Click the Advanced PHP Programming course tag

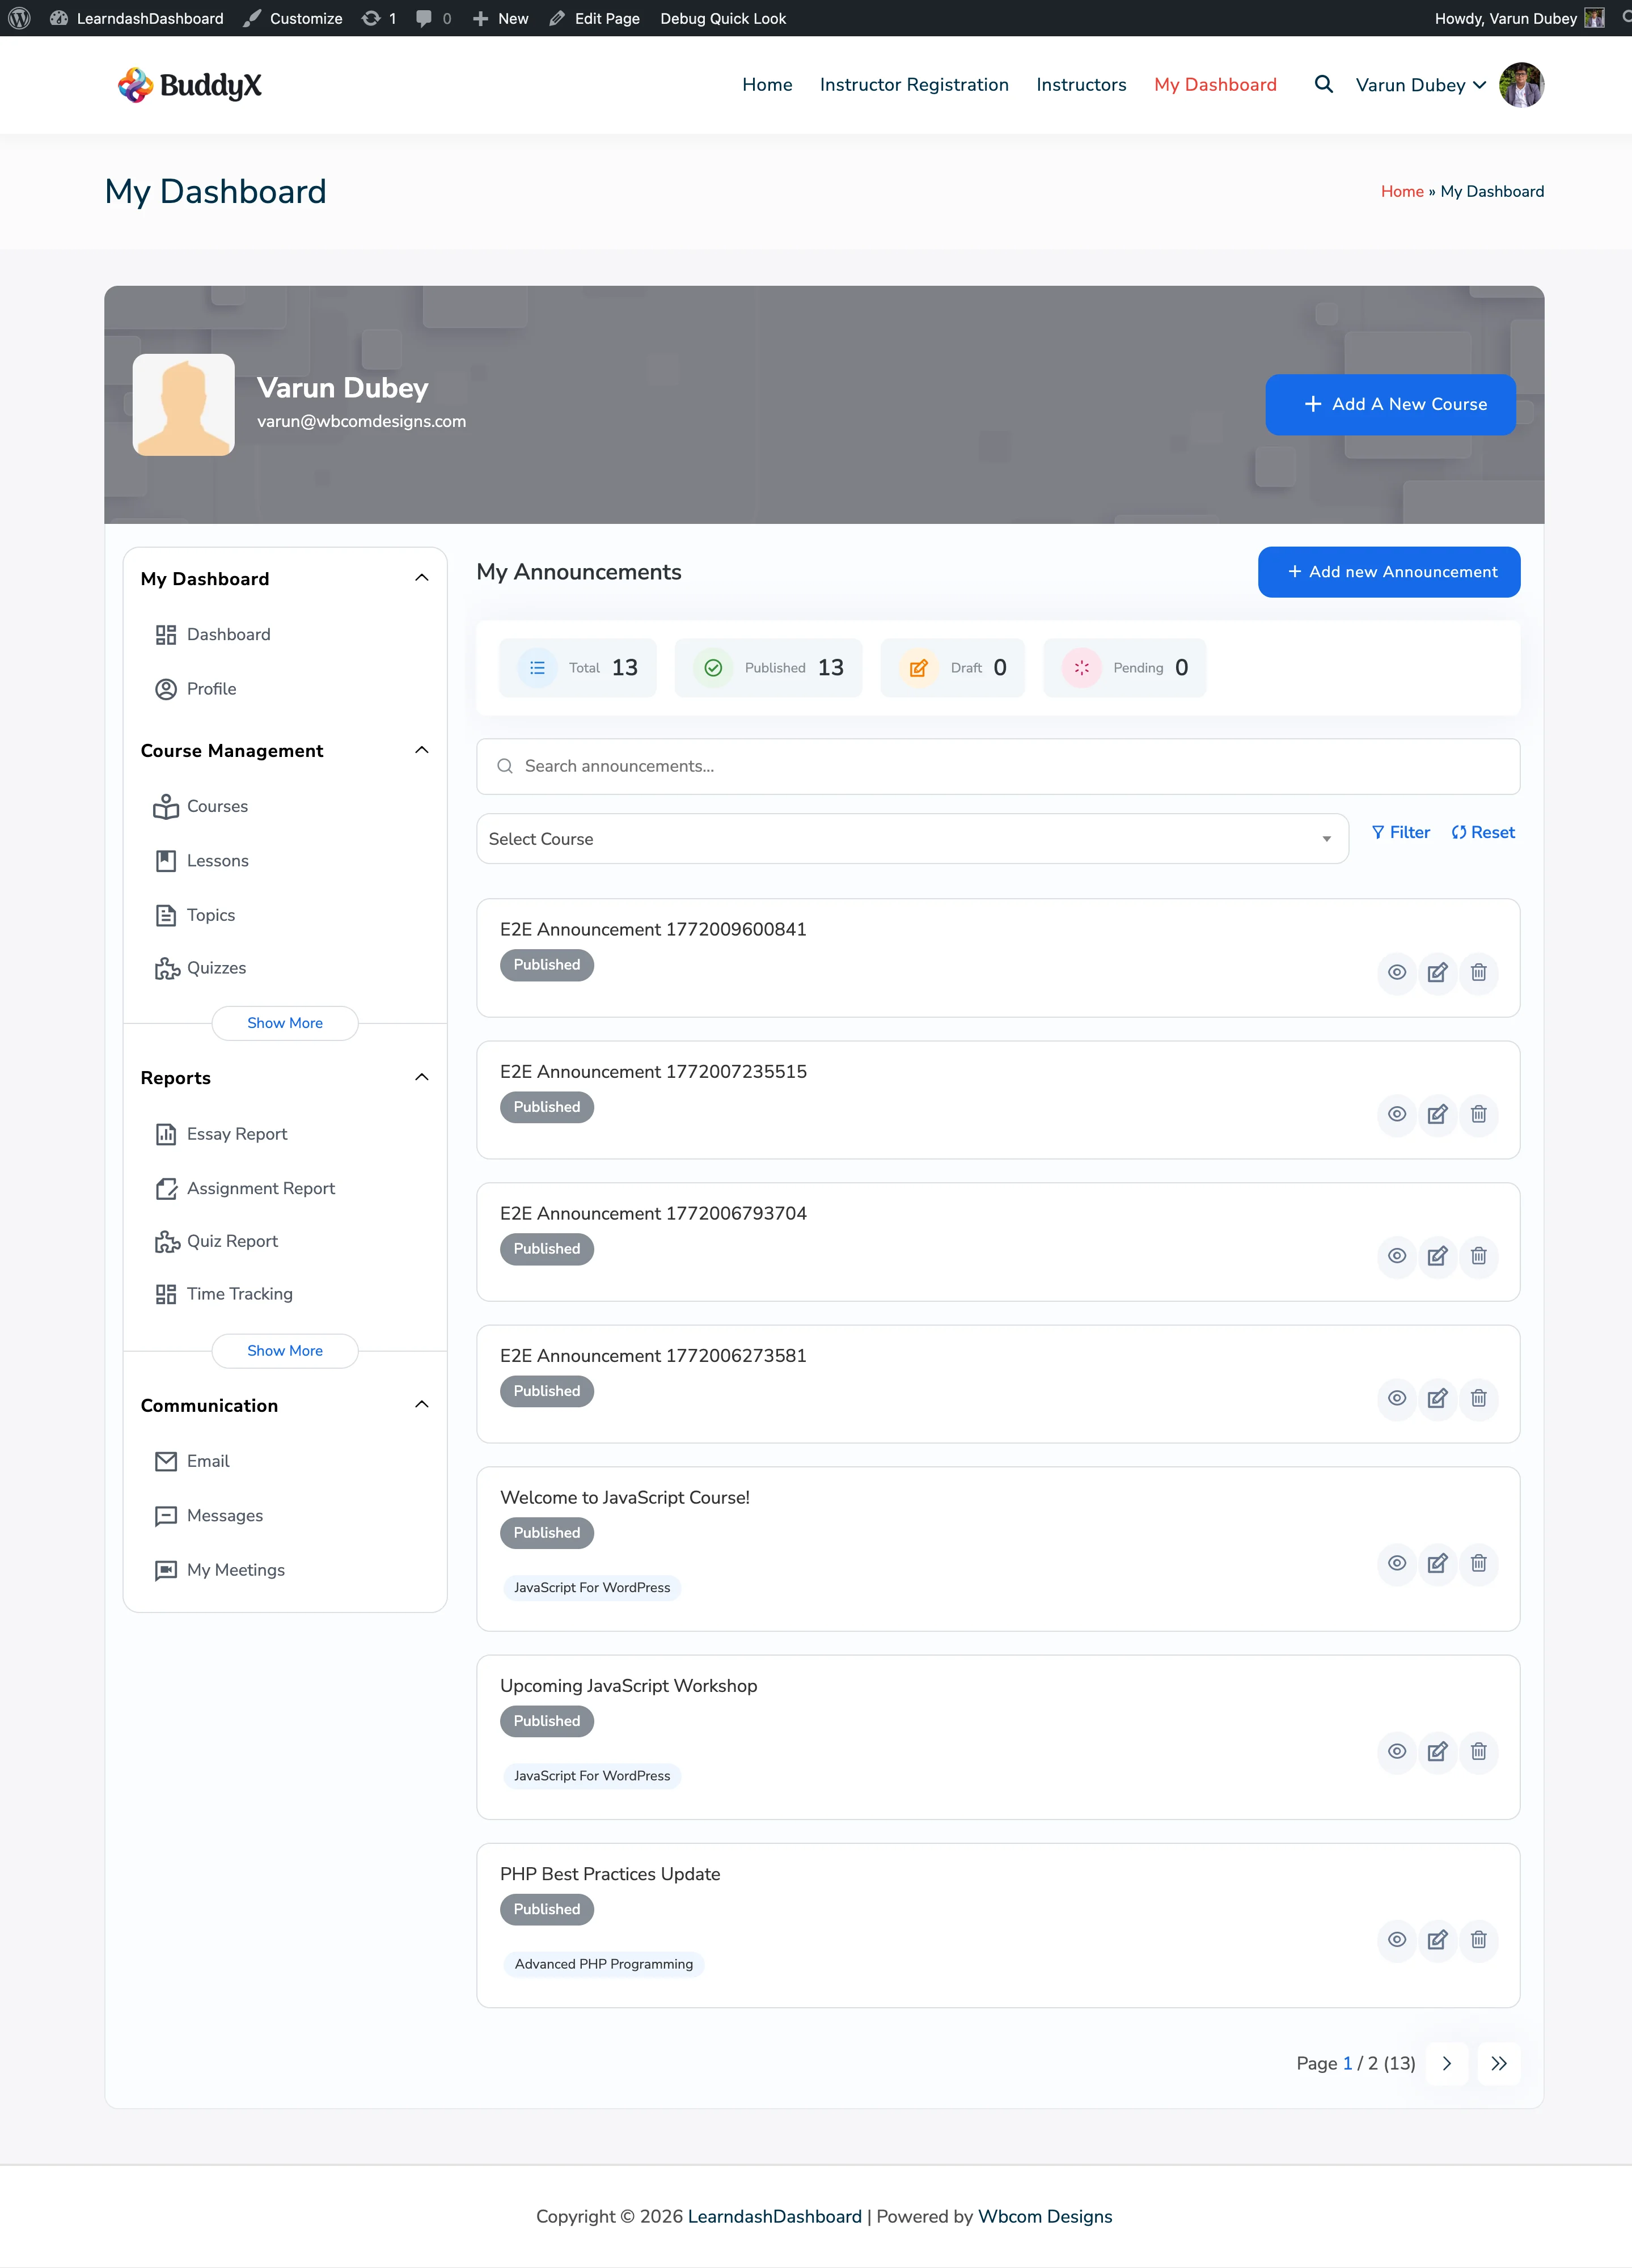tap(603, 1964)
